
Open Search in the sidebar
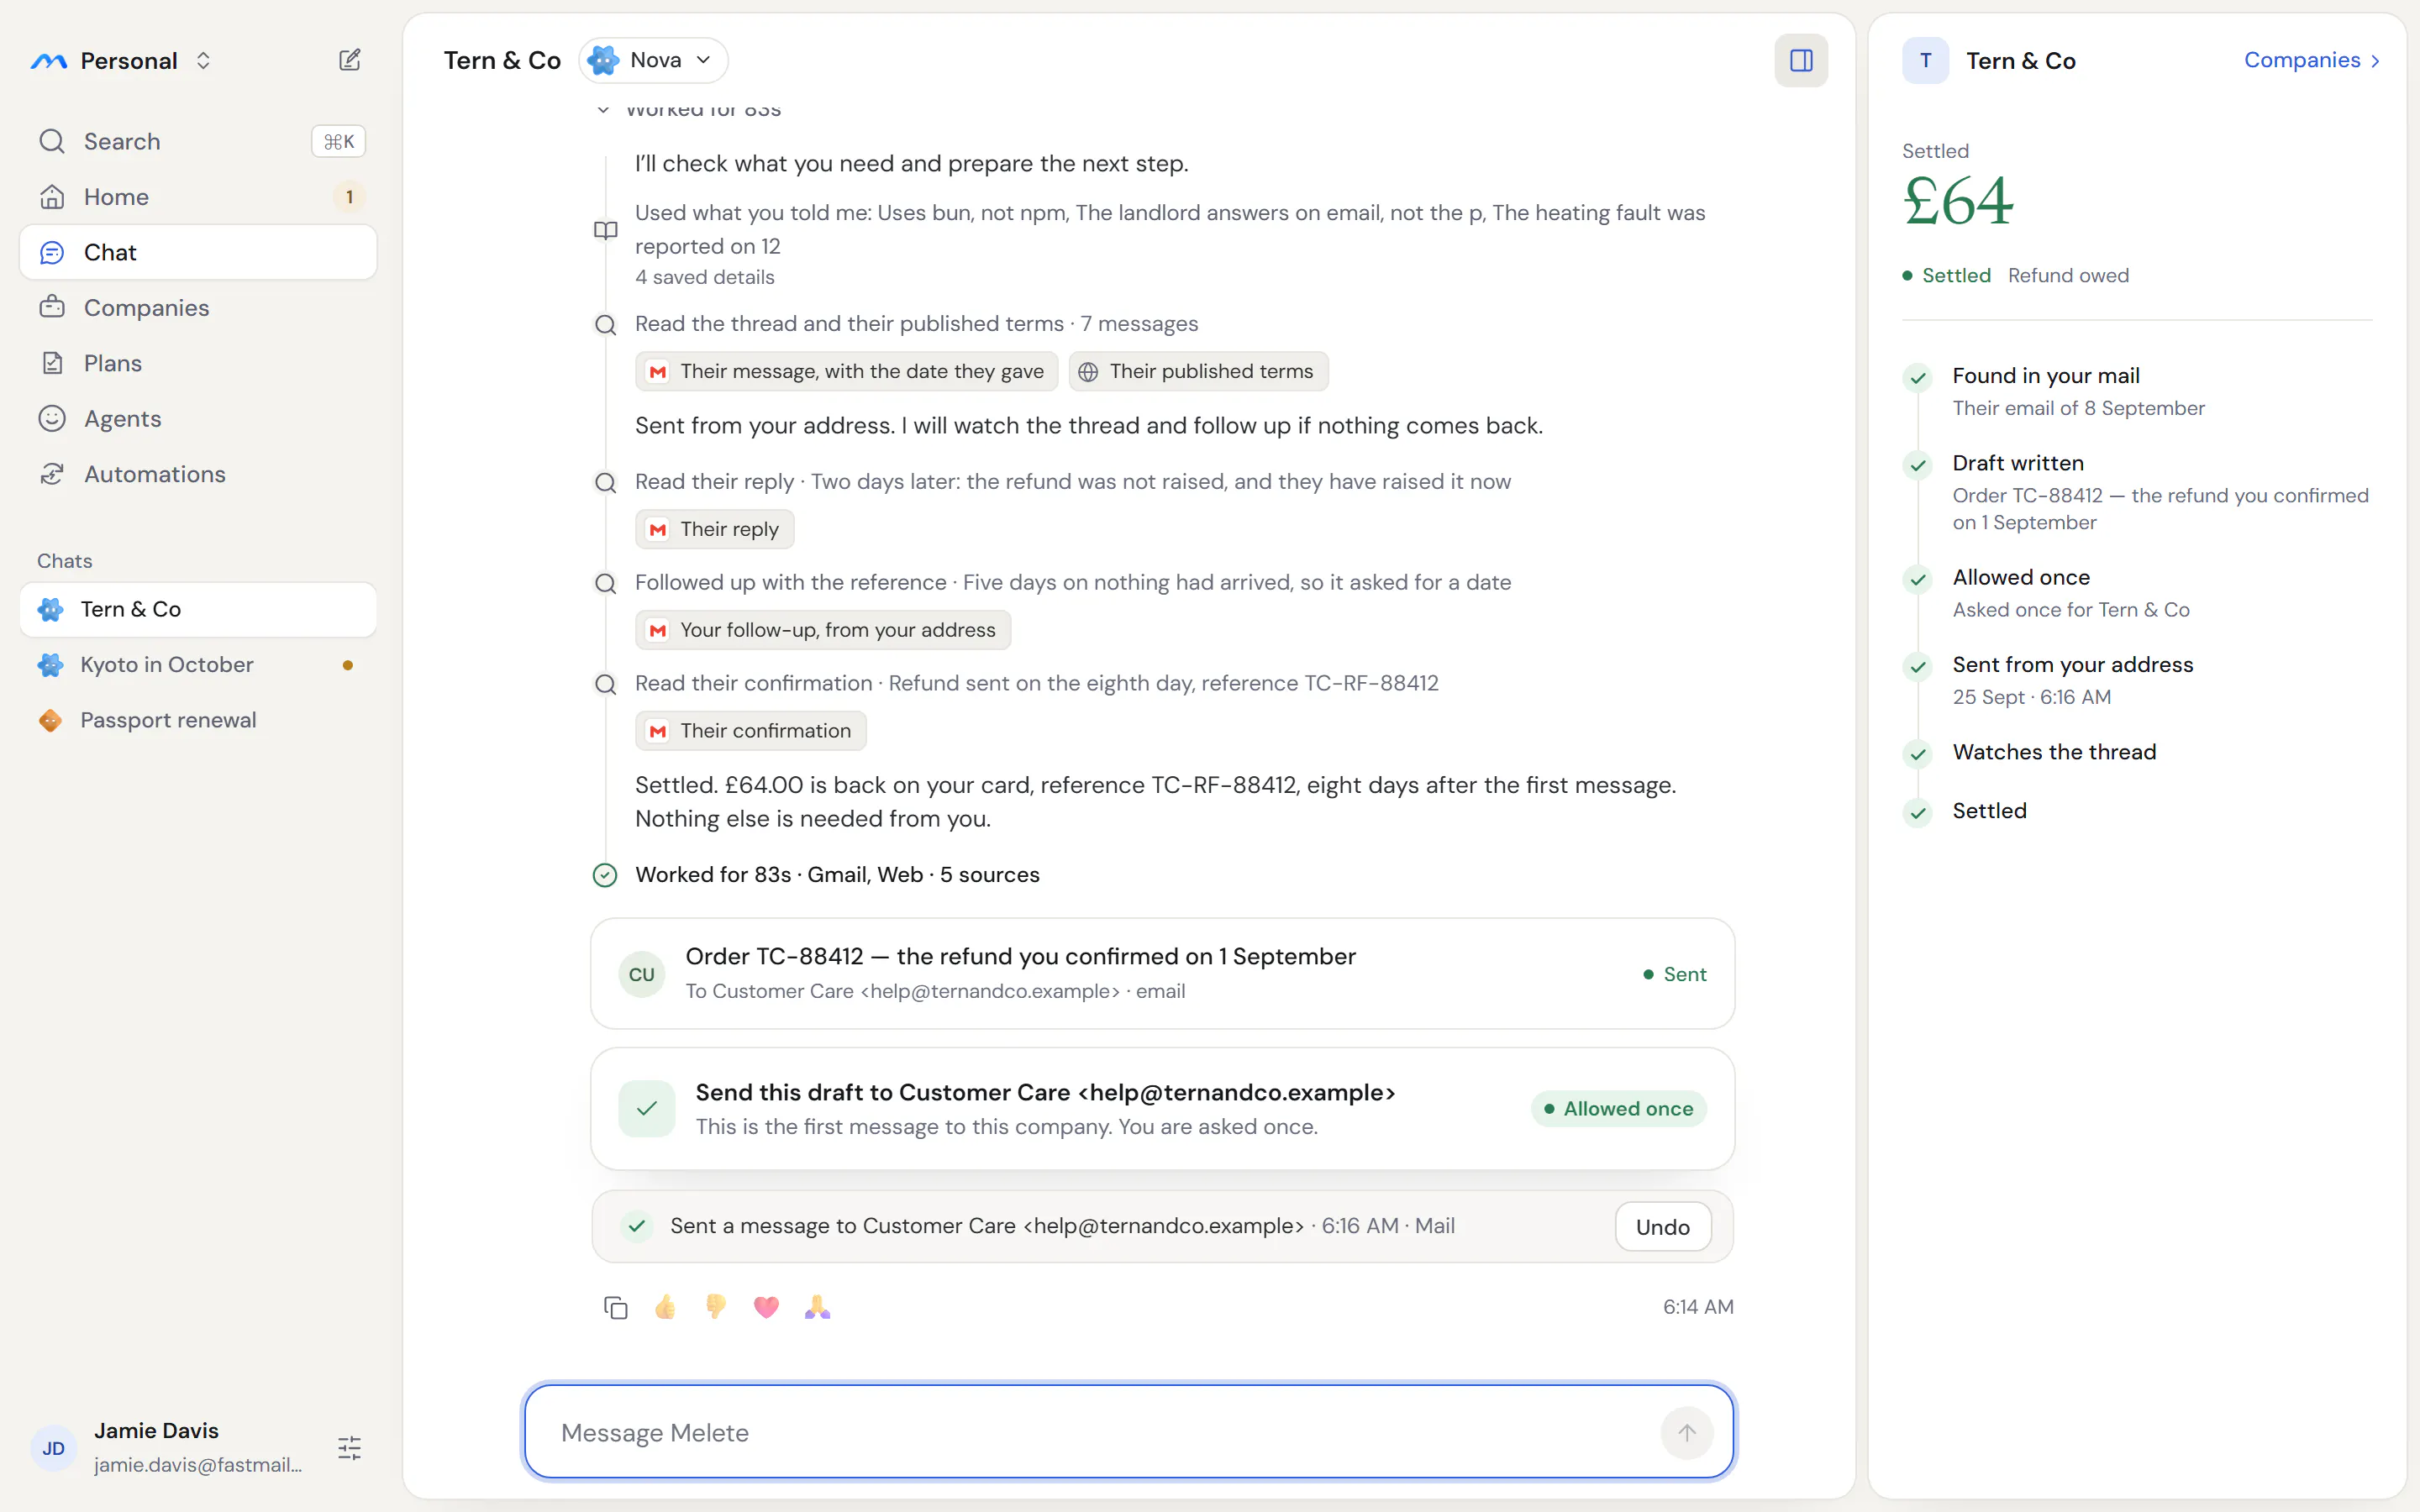click(198, 141)
